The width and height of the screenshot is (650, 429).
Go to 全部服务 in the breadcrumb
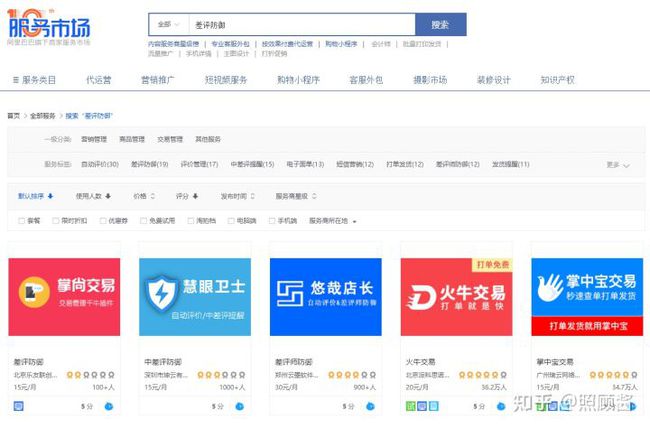43,116
